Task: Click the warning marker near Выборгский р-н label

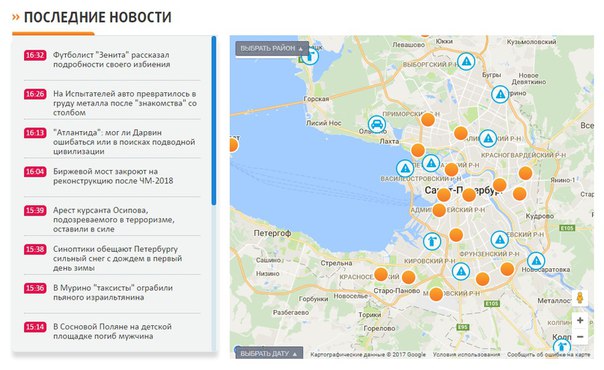Action: click(x=466, y=61)
